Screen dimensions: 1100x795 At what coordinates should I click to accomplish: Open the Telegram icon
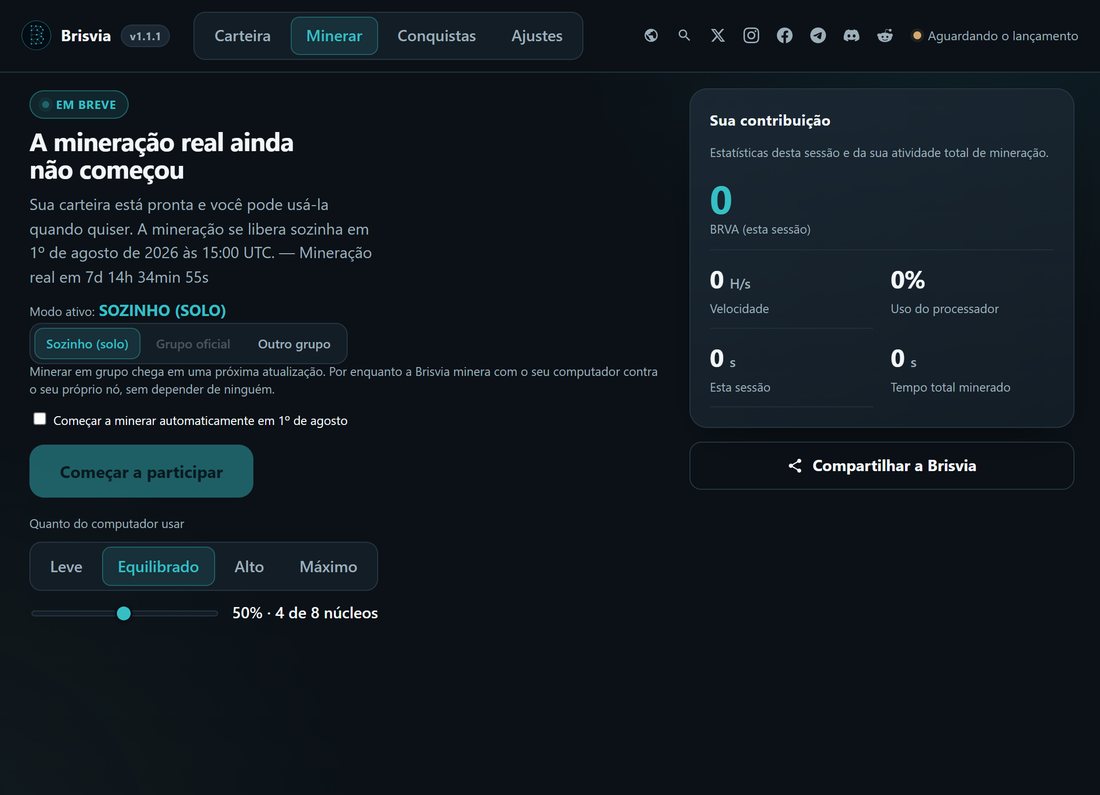pyautogui.click(x=818, y=36)
